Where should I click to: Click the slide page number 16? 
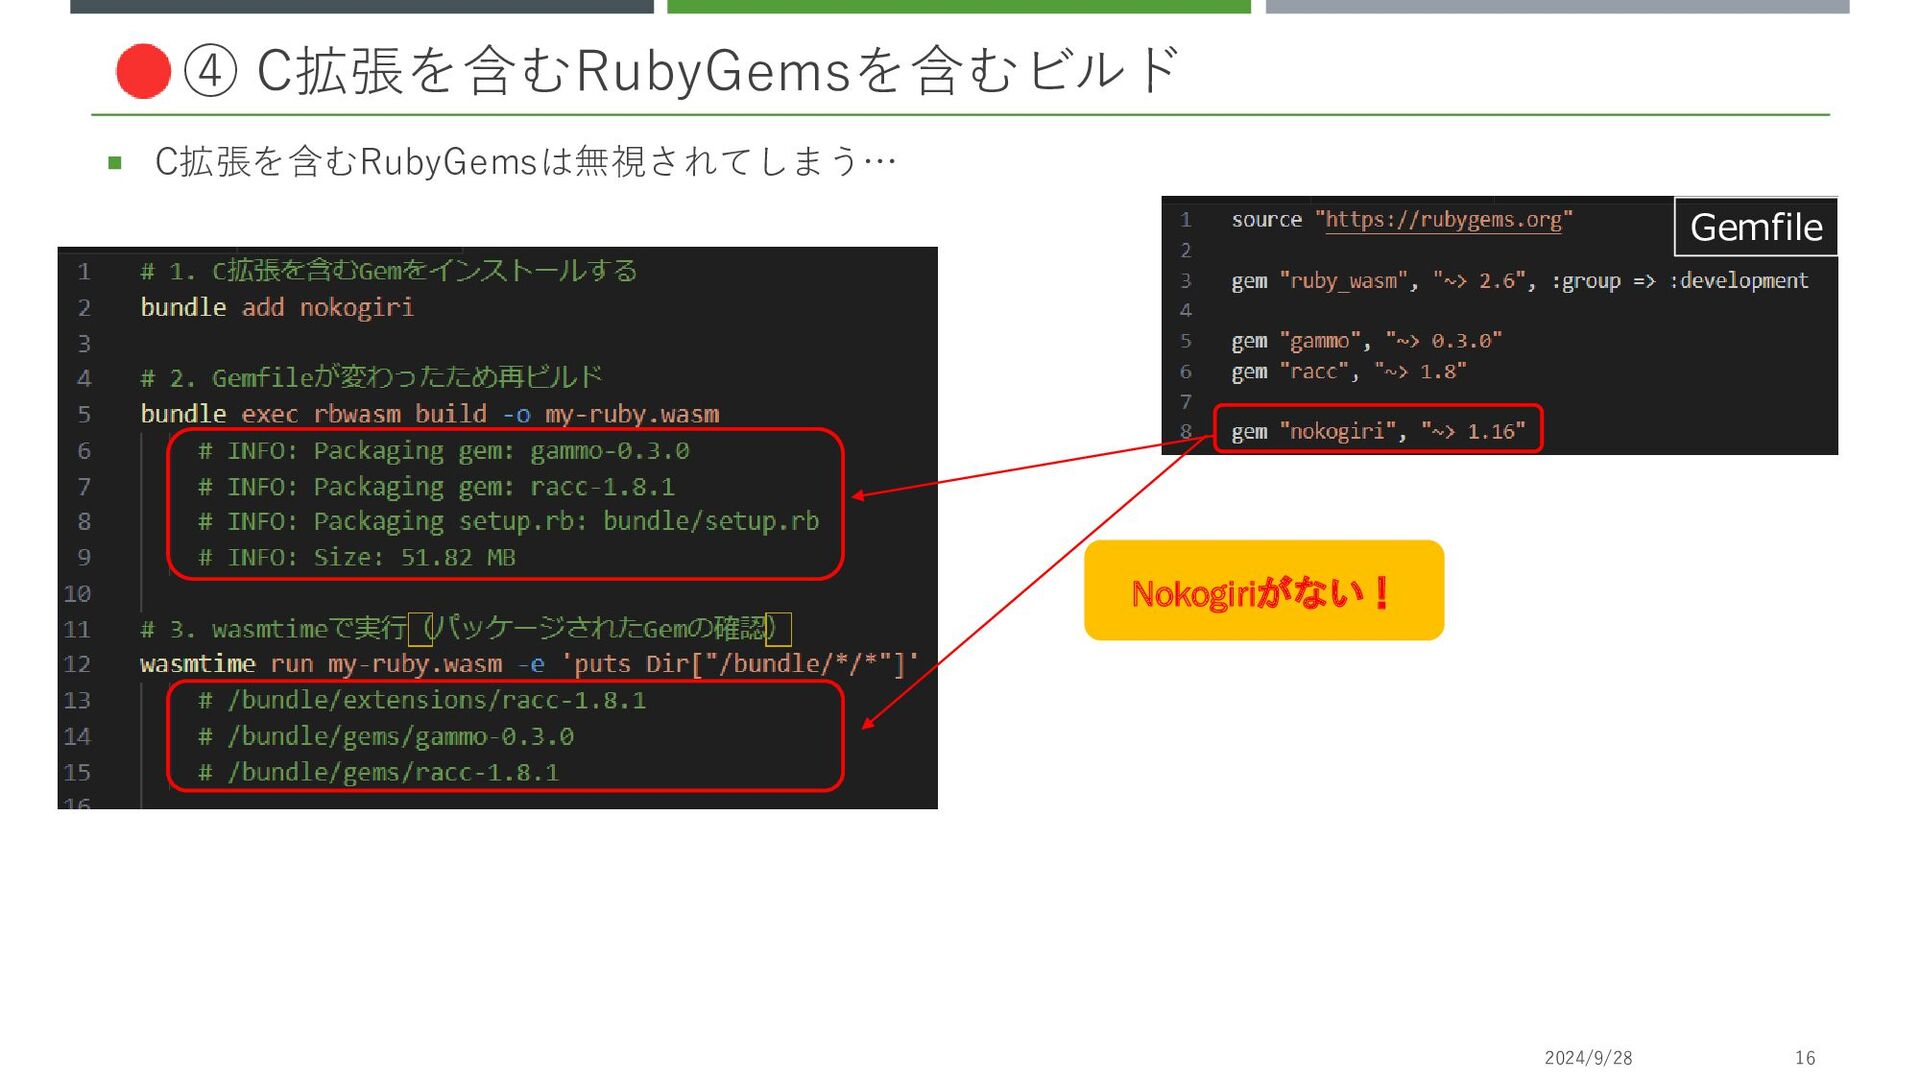coord(1804,1058)
